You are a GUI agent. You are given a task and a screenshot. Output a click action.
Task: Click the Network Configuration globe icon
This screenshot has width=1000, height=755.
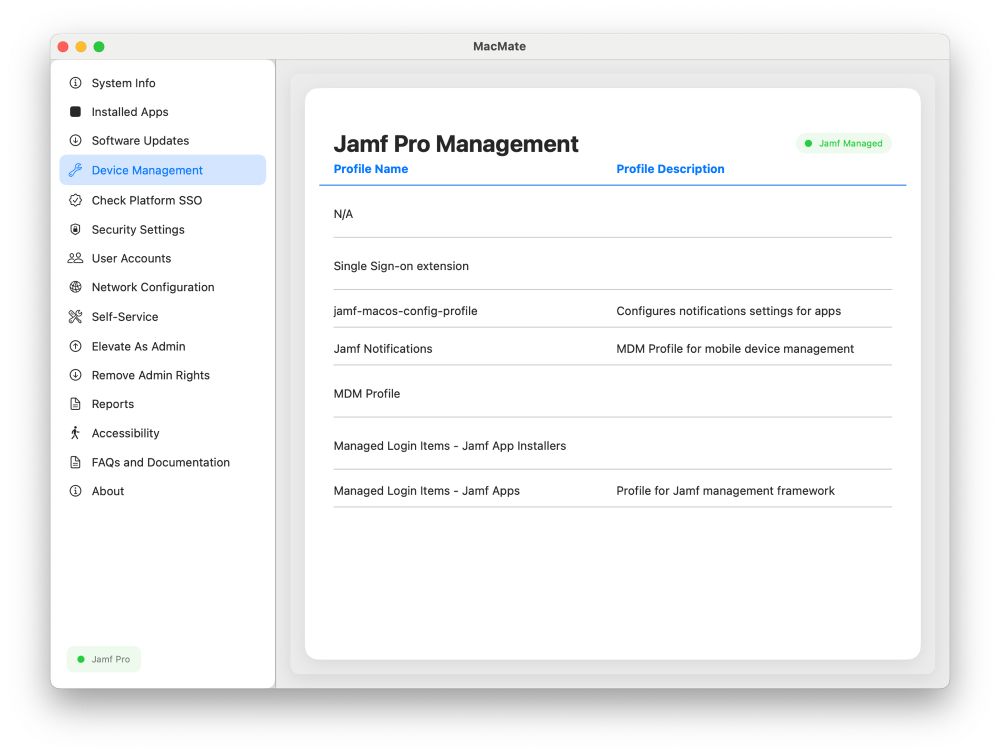75,287
